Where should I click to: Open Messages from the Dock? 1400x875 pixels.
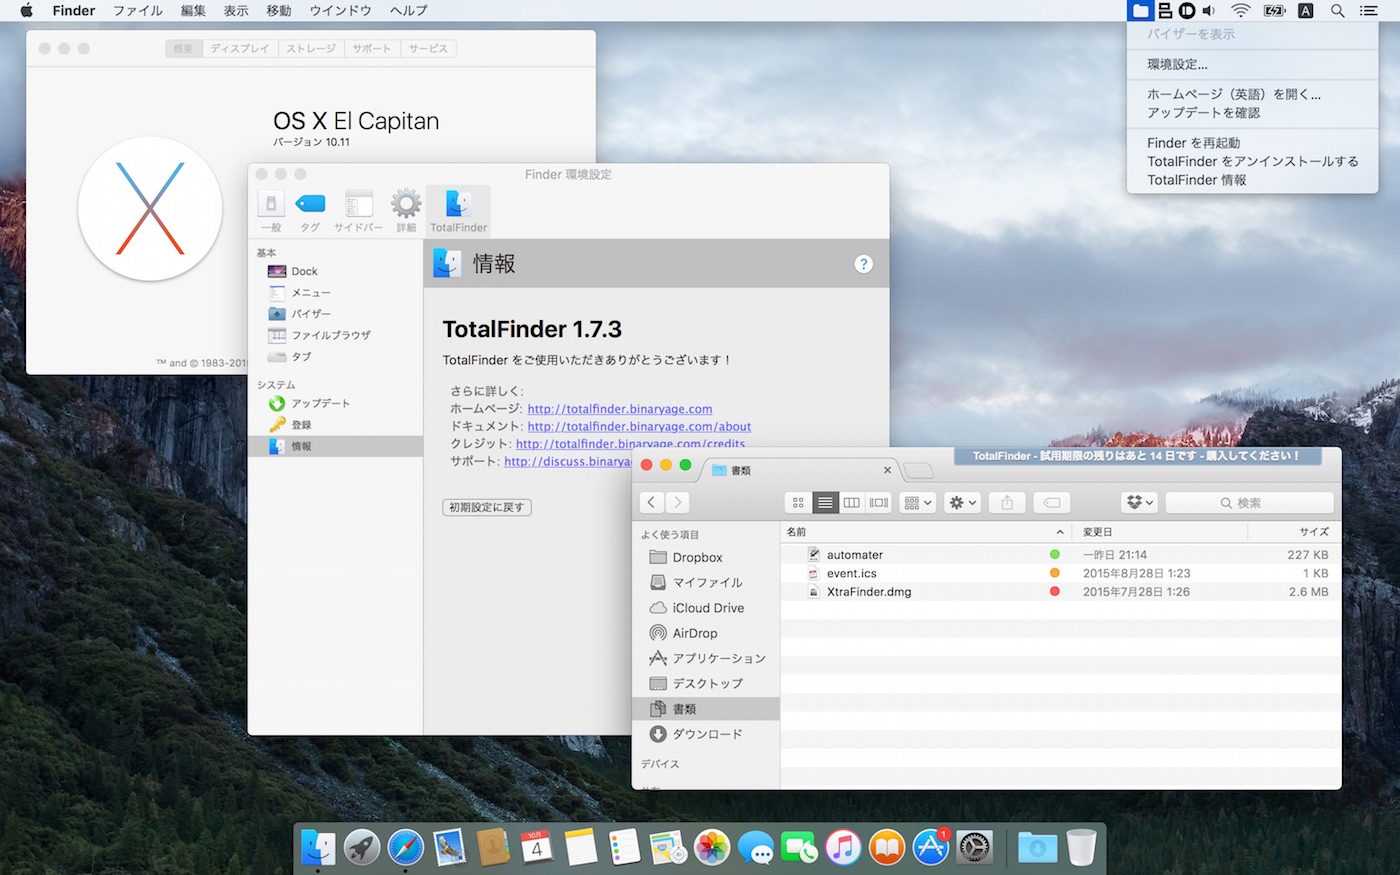pyautogui.click(x=756, y=847)
